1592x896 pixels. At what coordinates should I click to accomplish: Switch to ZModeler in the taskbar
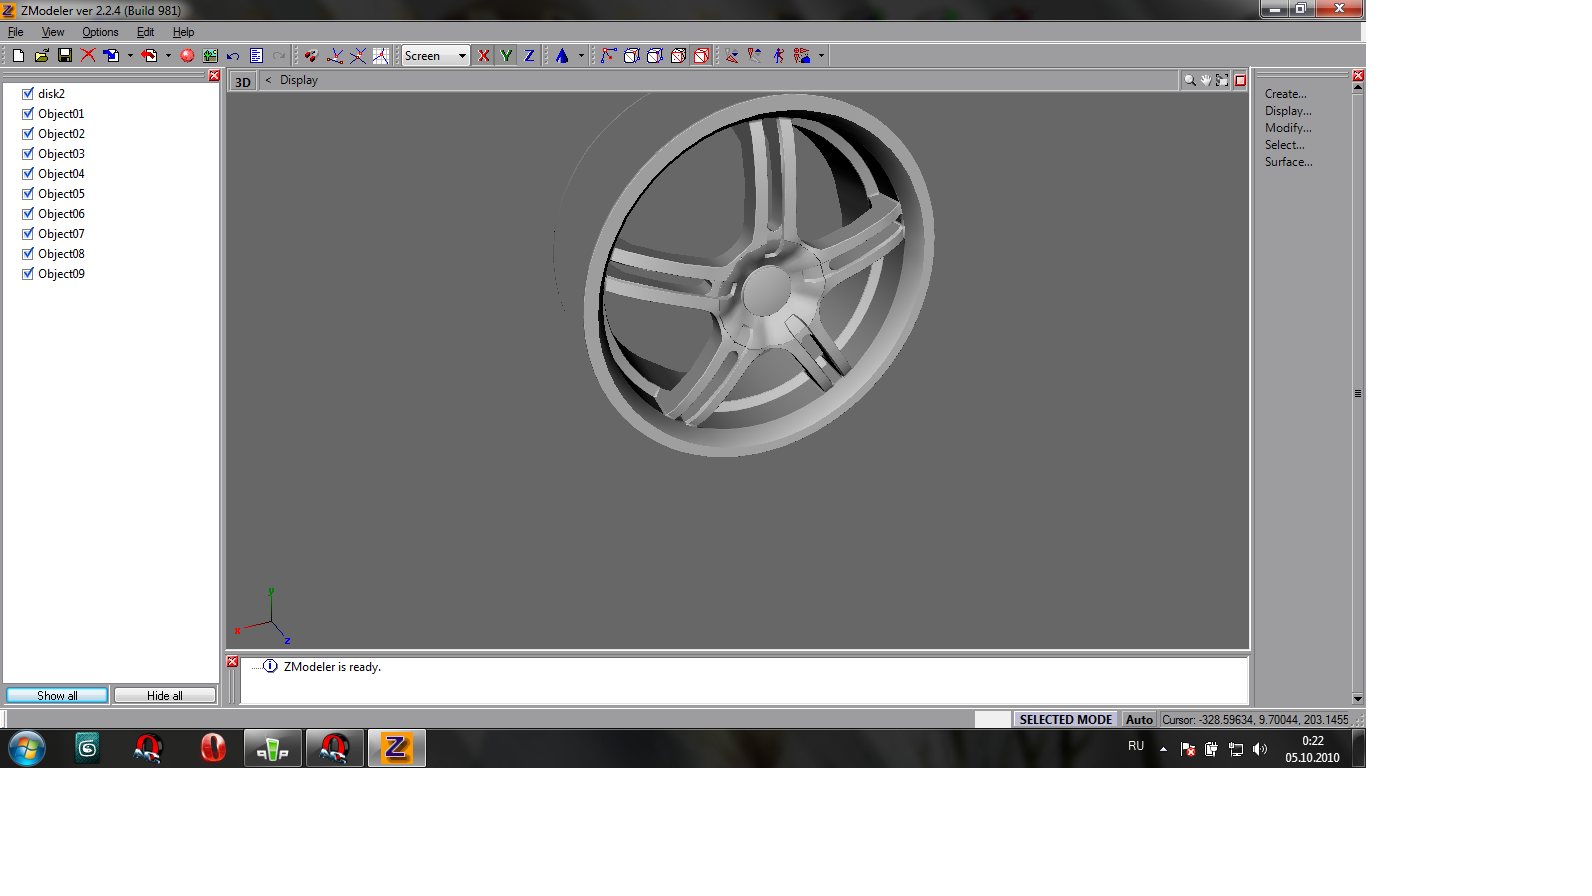(x=397, y=748)
